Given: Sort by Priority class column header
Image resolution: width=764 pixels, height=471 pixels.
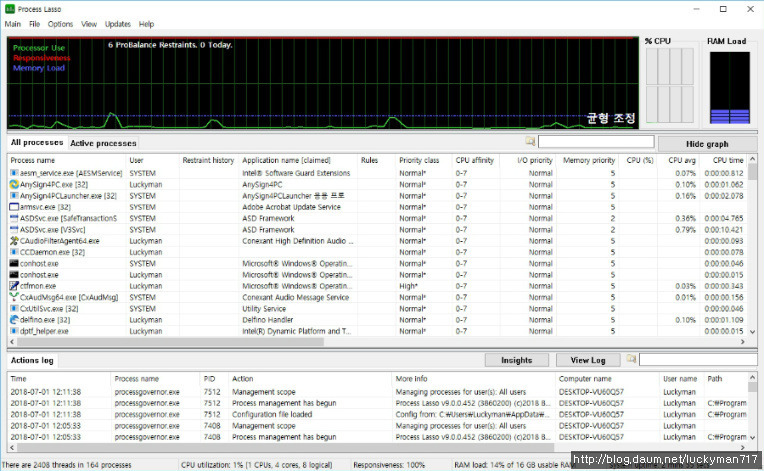Looking at the screenshot, I should click(x=423, y=160).
